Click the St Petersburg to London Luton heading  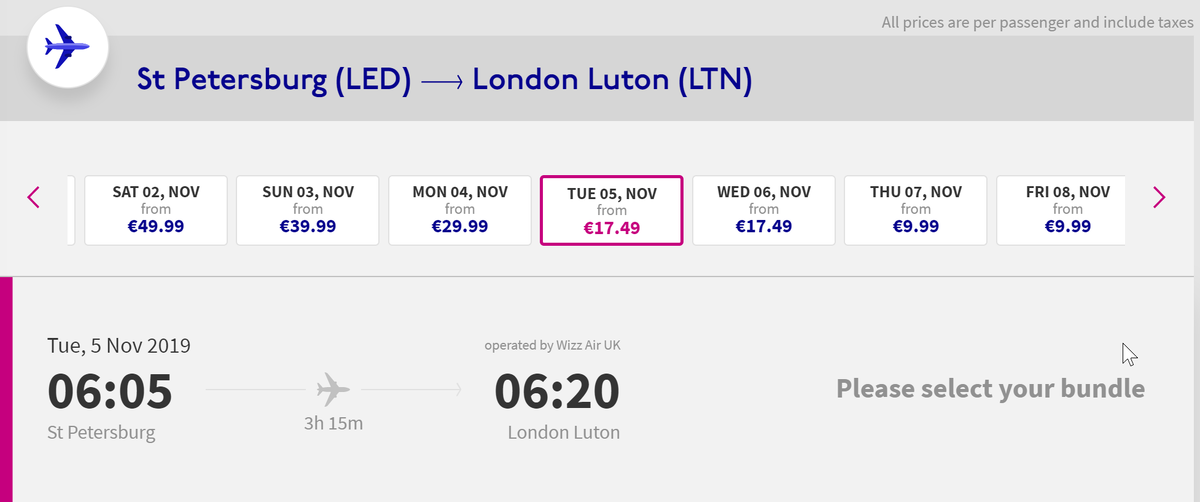pyautogui.click(x=444, y=81)
